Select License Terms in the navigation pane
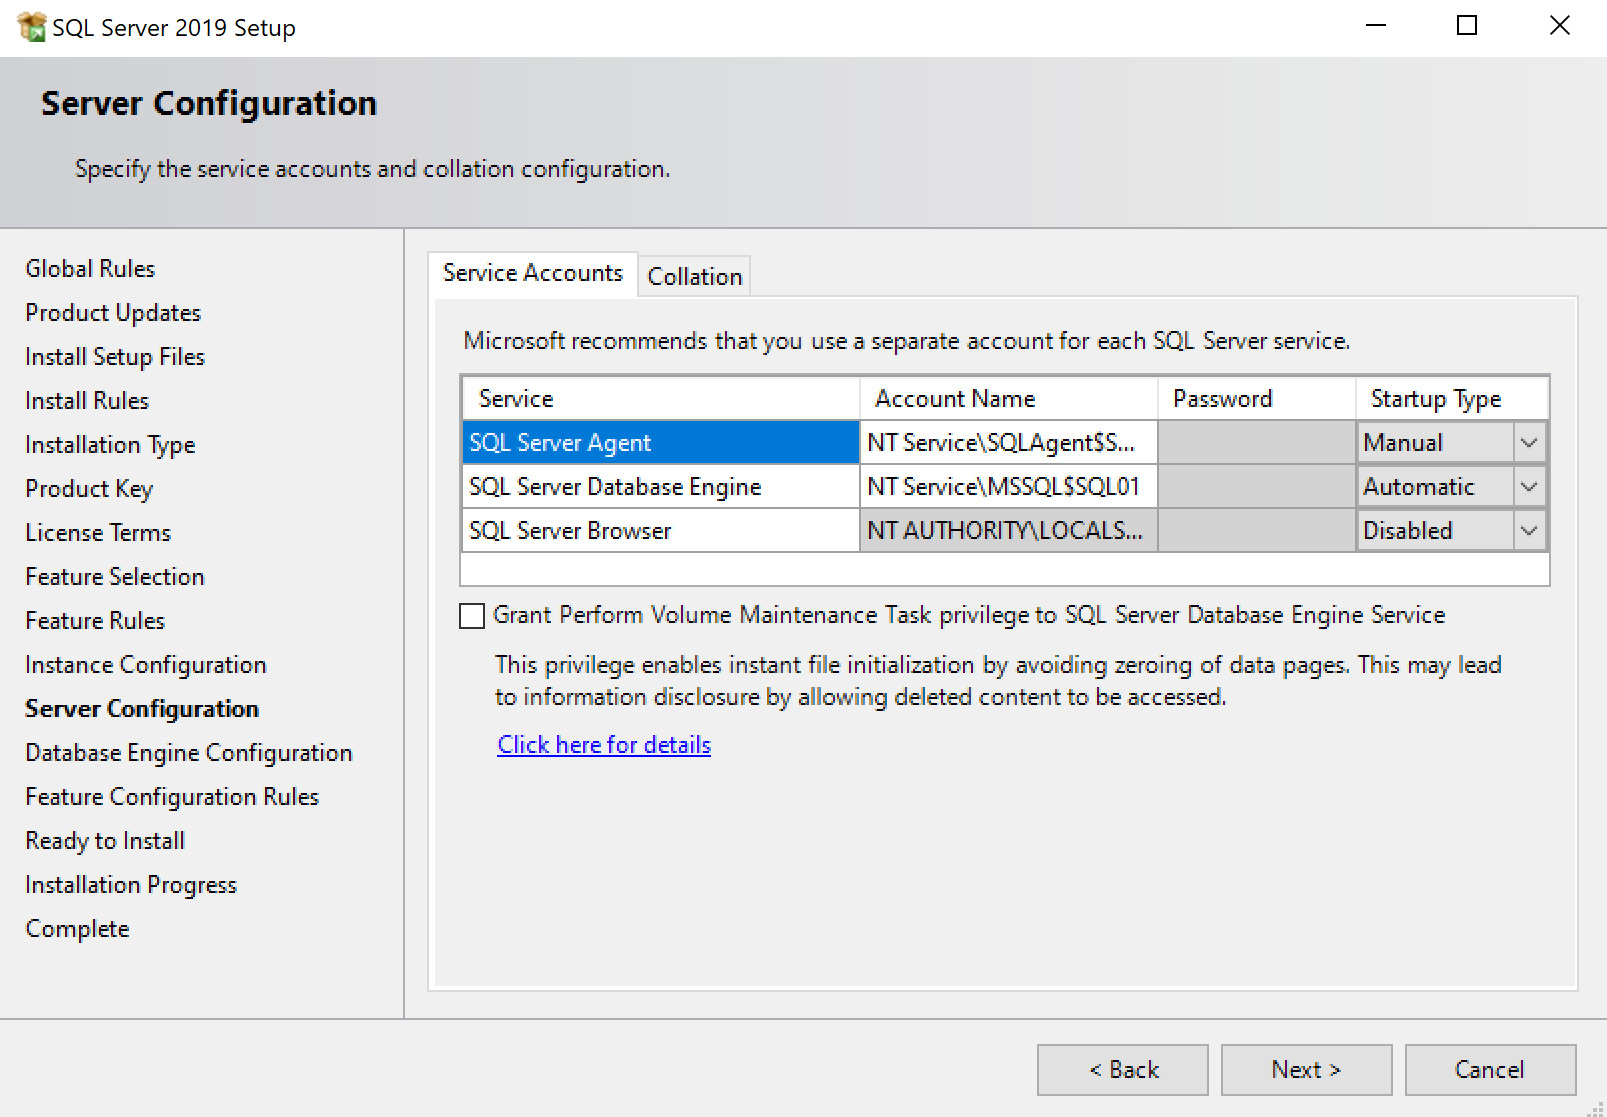The height and width of the screenshot is (1117, 1607). 97,532
